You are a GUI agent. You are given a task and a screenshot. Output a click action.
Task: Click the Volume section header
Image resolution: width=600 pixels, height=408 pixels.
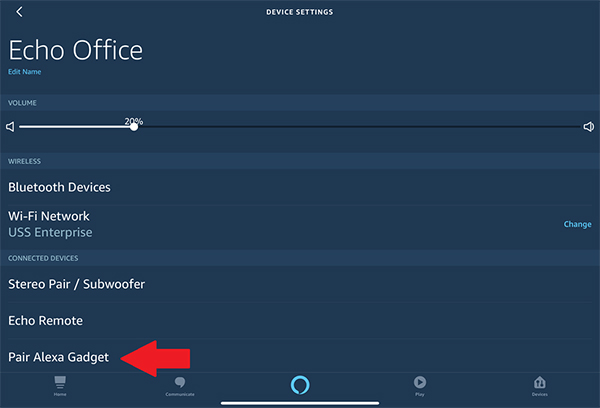[22, 103]
